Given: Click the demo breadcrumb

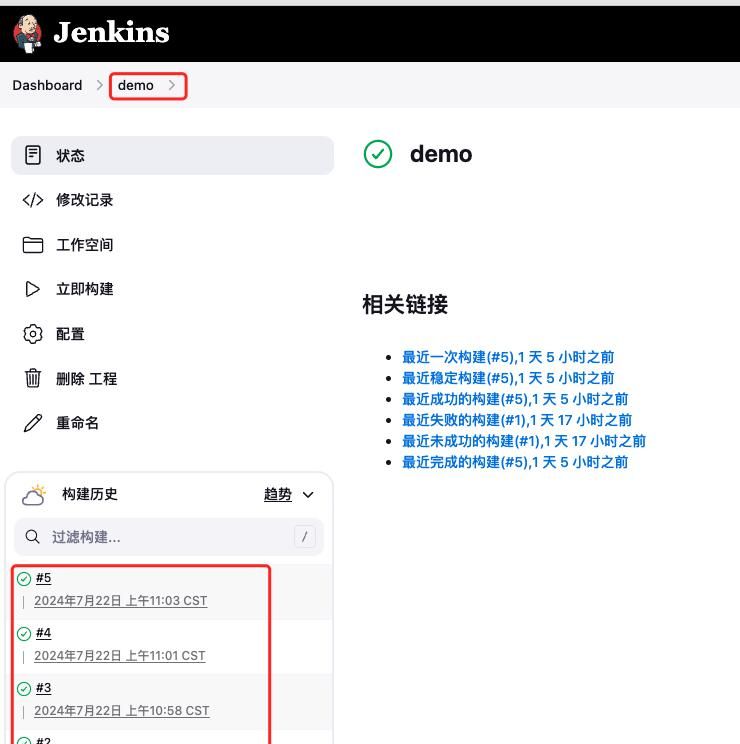Looking at the screenshot, I should point(136,85).
